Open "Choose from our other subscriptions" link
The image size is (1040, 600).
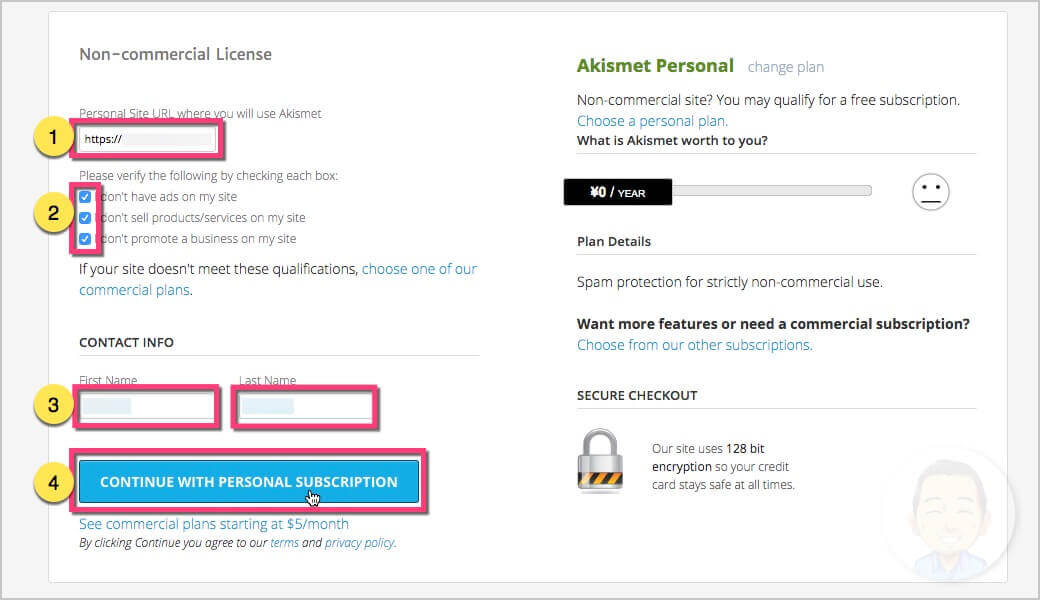click(x=694, y=345)
